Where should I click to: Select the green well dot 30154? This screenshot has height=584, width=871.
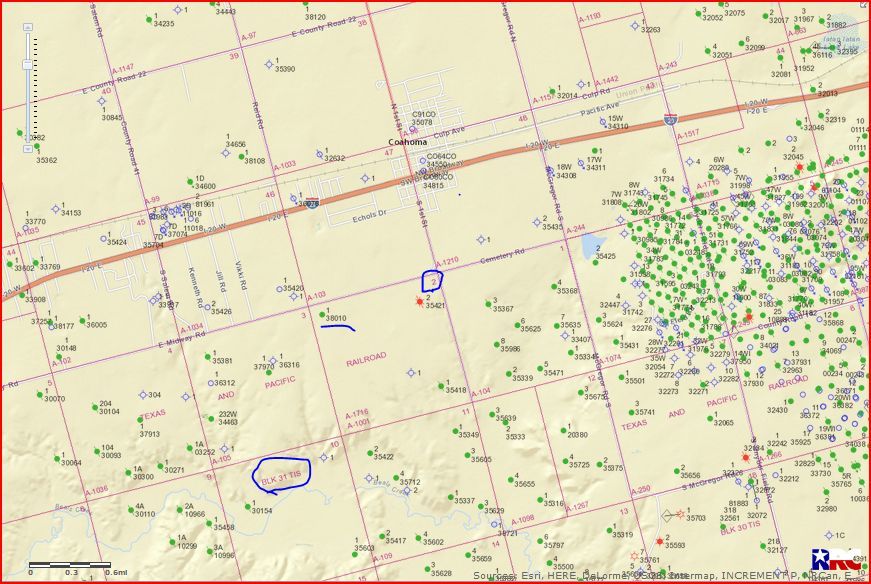pyautogui.click(x=248, y=507)
